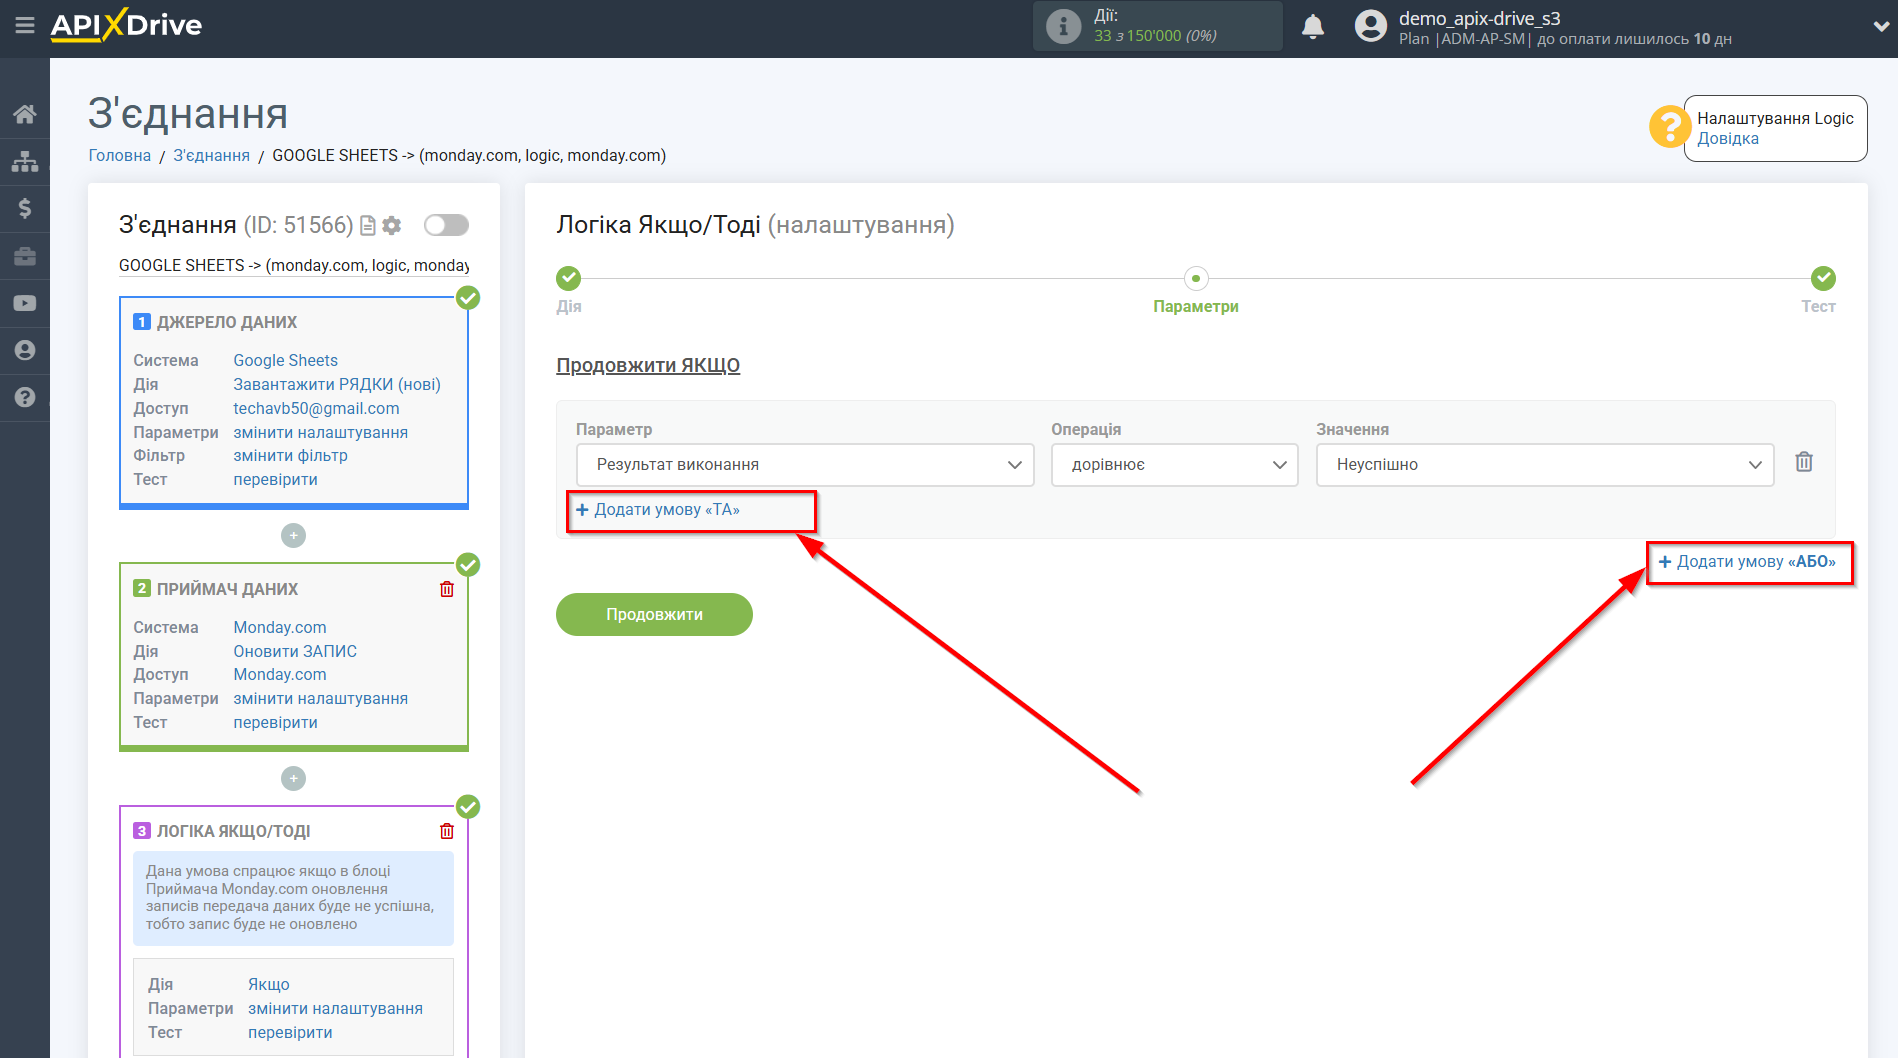Image resolution: width=1898 pixels, height=1058 pixels.
Task: Click logic block перевірити link
Action: point(291,1032)
